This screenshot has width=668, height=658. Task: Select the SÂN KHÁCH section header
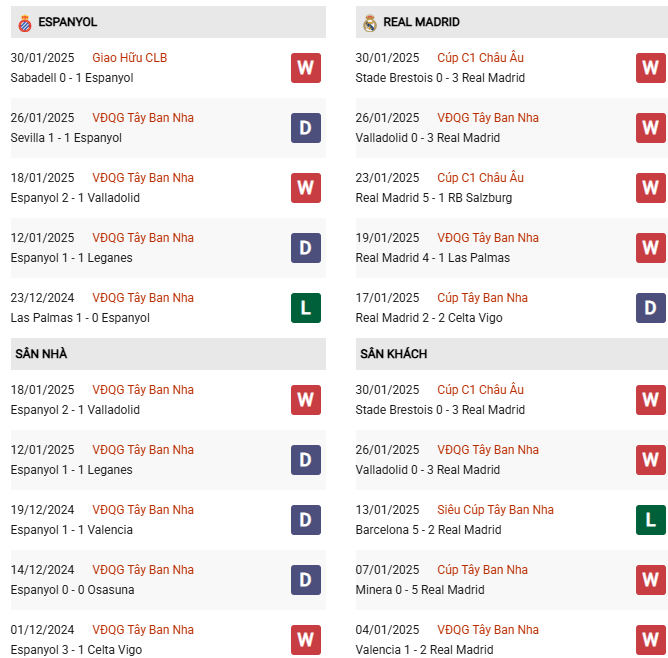(512, 354)
